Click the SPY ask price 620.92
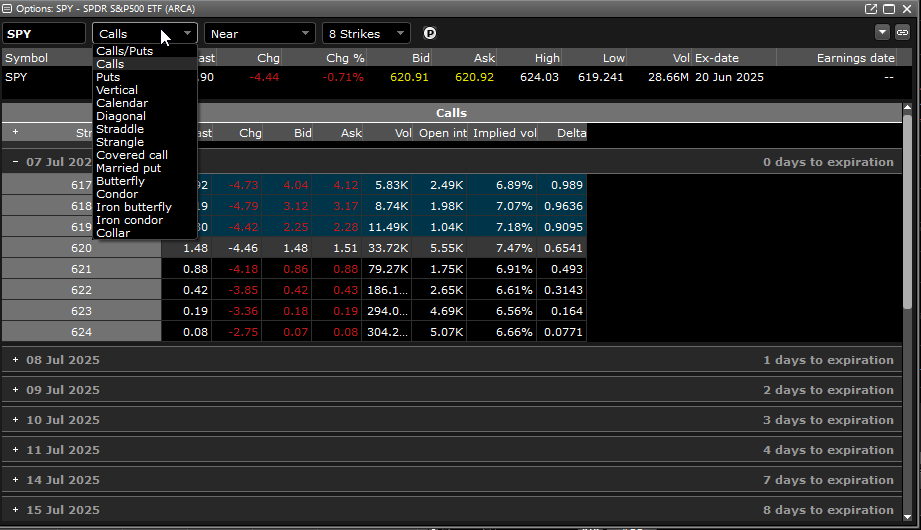Viewport: 921px width, 530px height. [x=475, y=77]
